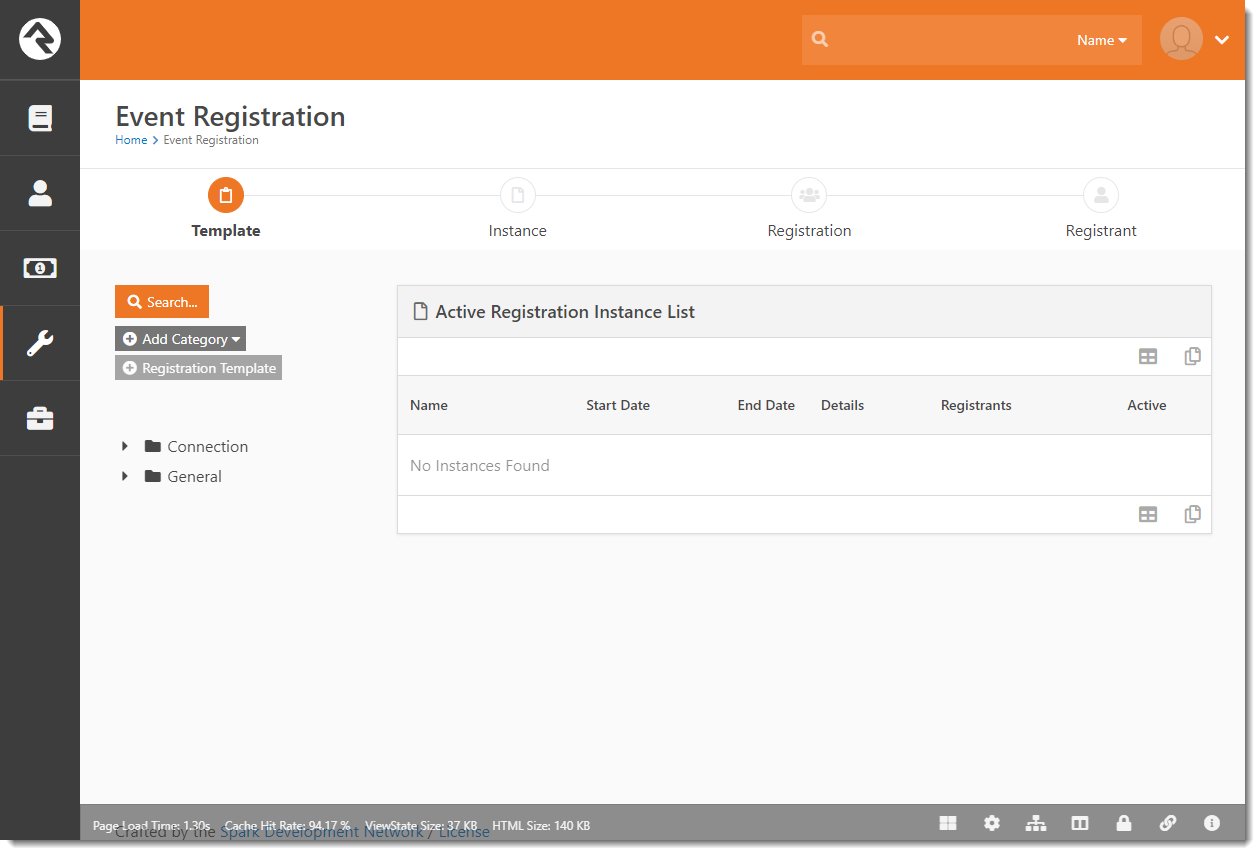Click the Details column header
The height and width of the screenshot is (855, 1260).
click(842, 405)
